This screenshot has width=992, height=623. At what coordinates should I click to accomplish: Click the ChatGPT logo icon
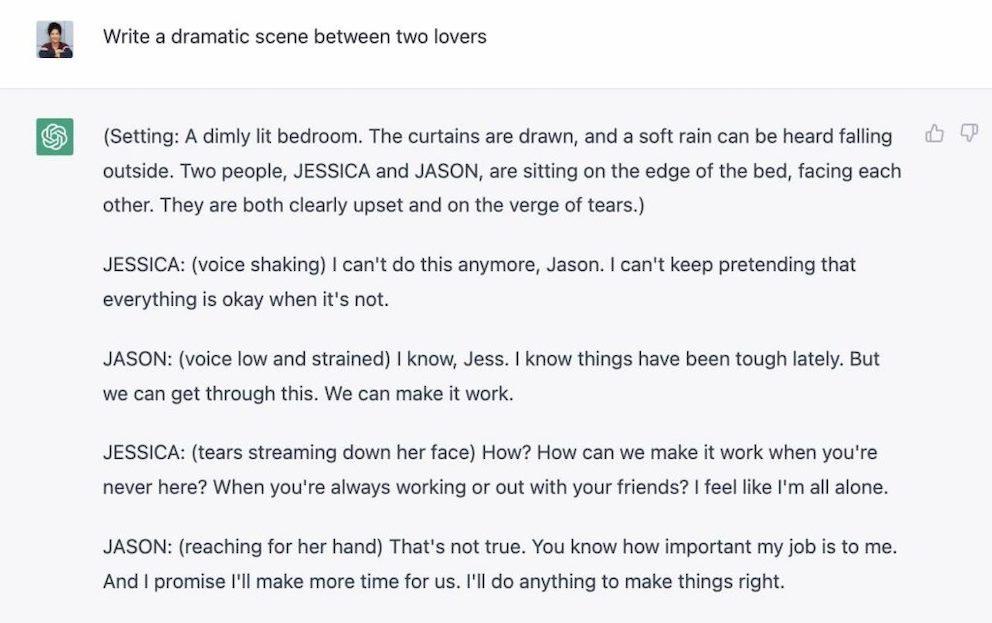[54, 137]
